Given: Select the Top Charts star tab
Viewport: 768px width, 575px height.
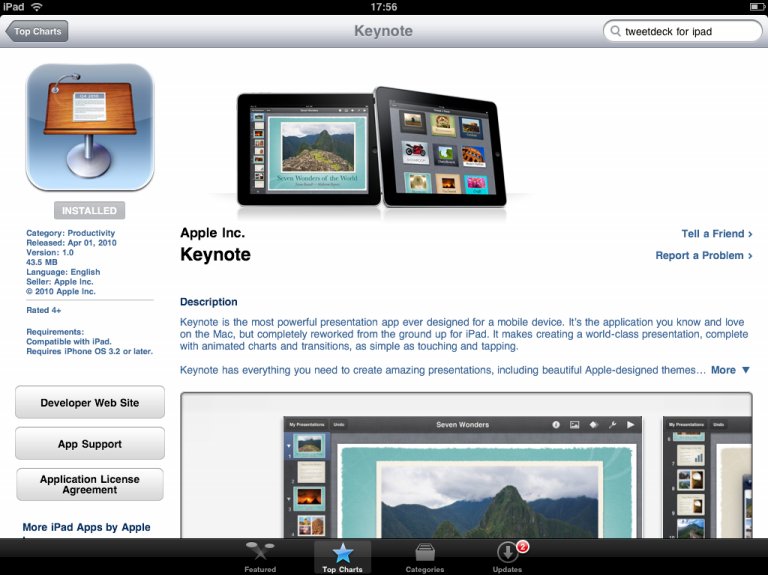Looking at the screenshot, I should click(342, 557).
